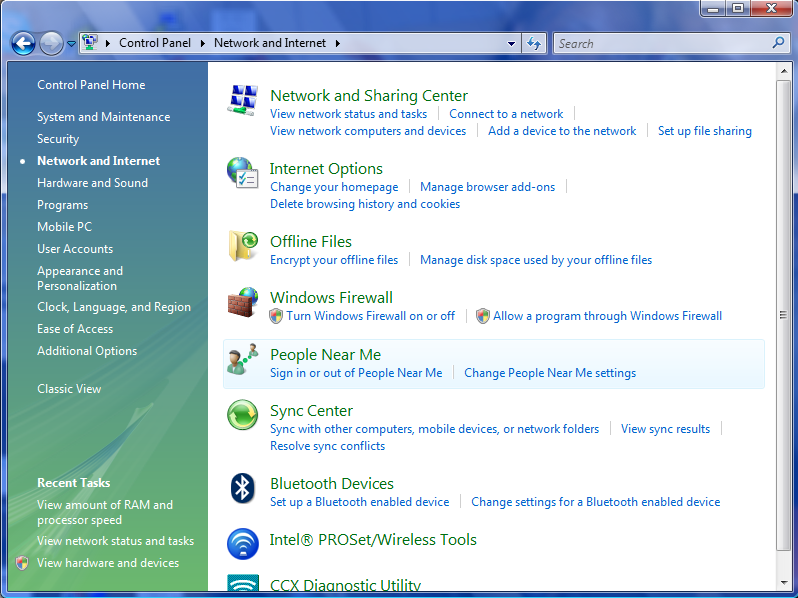Click the scrollbar up arrow
The image size is (798, 598).
click(783, 71)
